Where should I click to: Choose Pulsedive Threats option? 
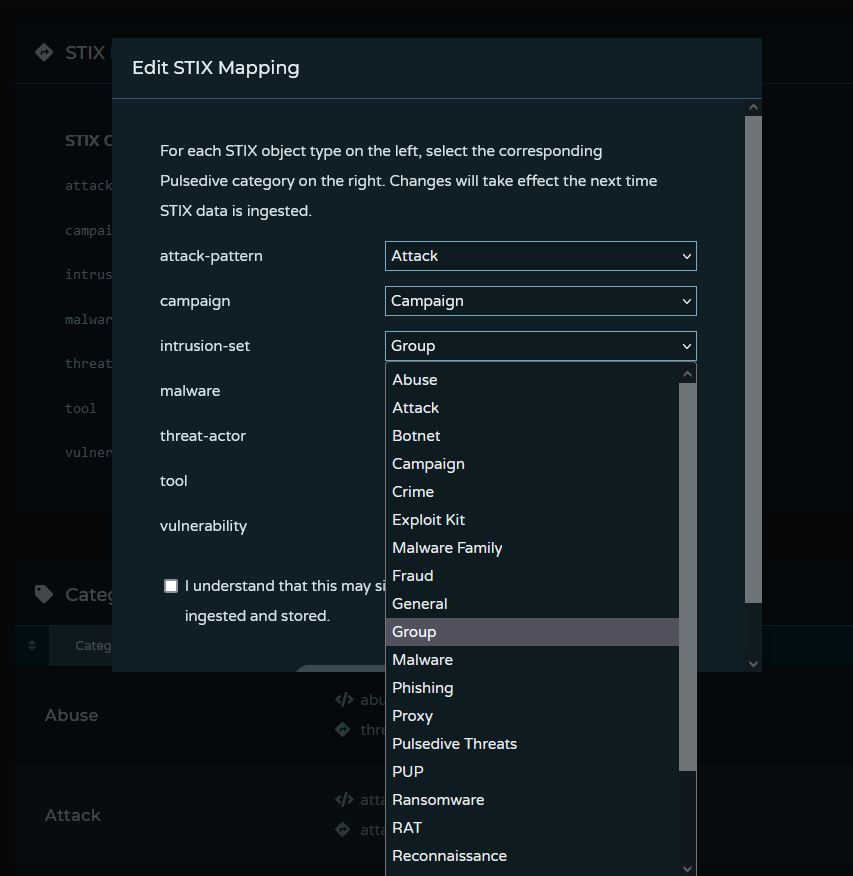pos(532,744)
